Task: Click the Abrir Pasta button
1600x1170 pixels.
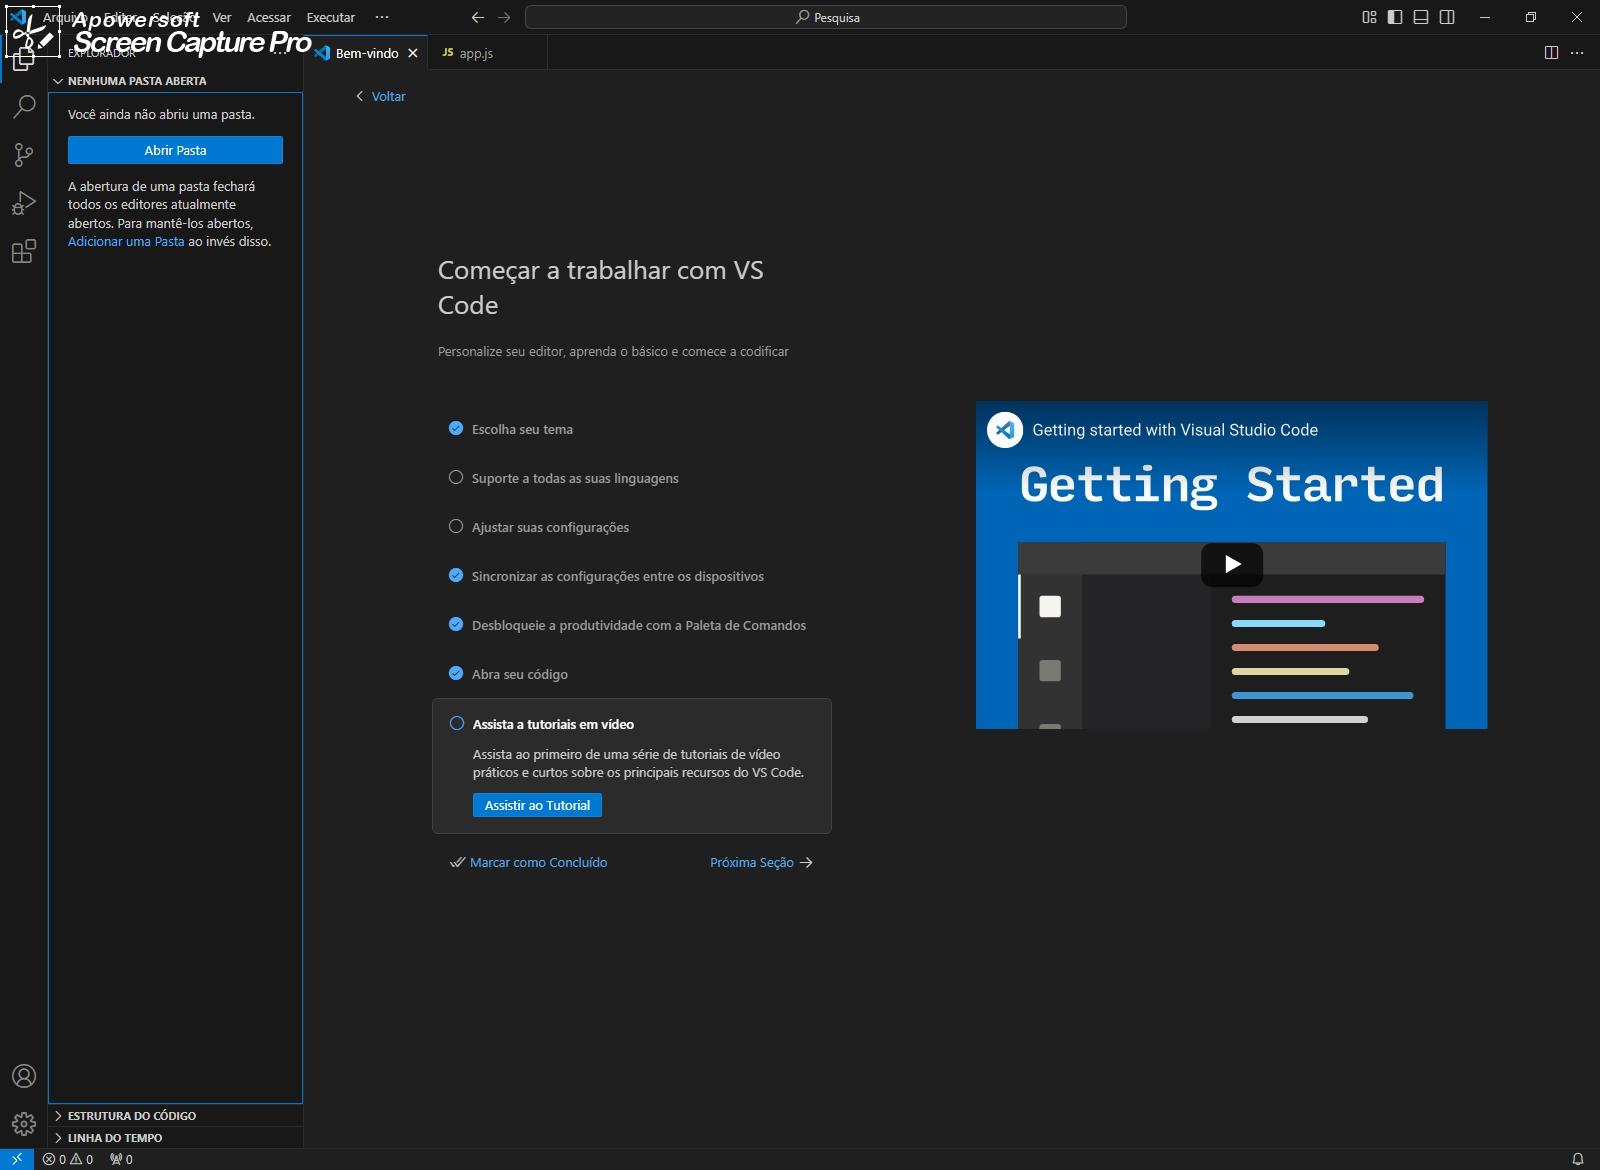Action: tap(175, 150)
